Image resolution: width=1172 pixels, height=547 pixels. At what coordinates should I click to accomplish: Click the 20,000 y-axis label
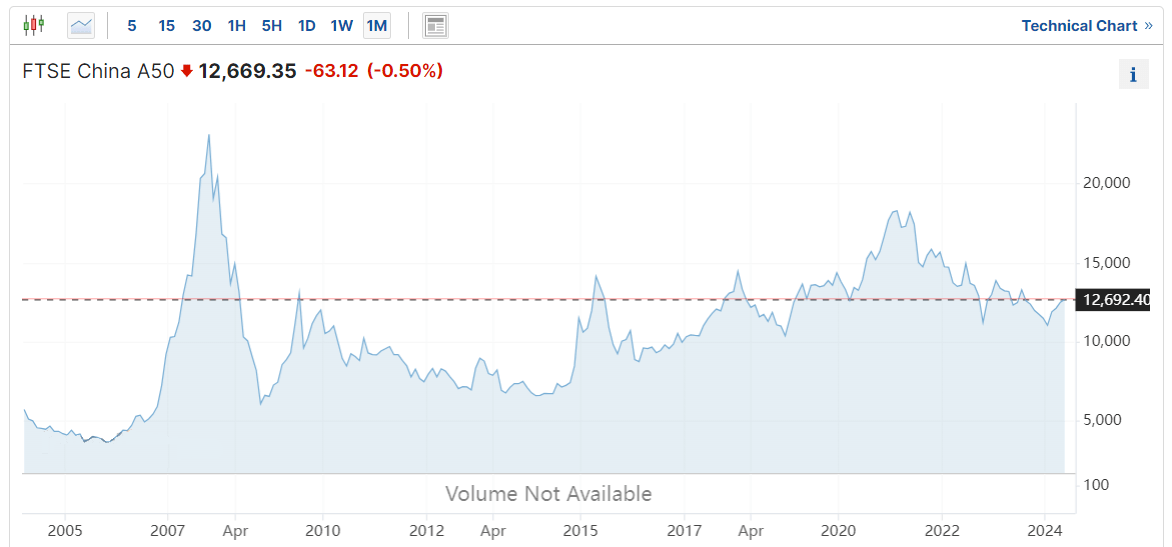tap(1106, 184)
